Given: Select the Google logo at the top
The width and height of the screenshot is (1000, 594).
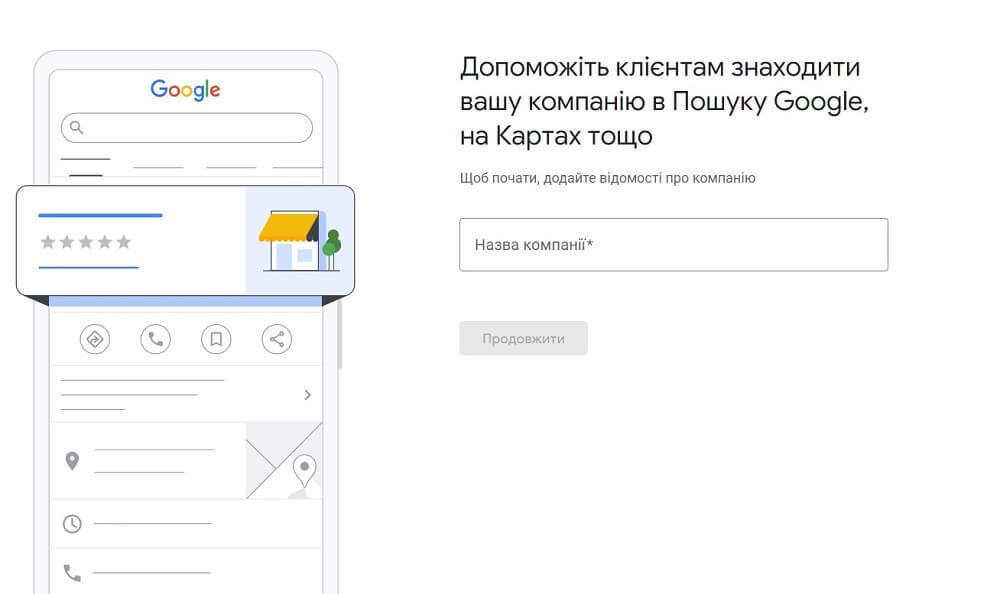Looking at the screenshot, I should click(184, 89).
